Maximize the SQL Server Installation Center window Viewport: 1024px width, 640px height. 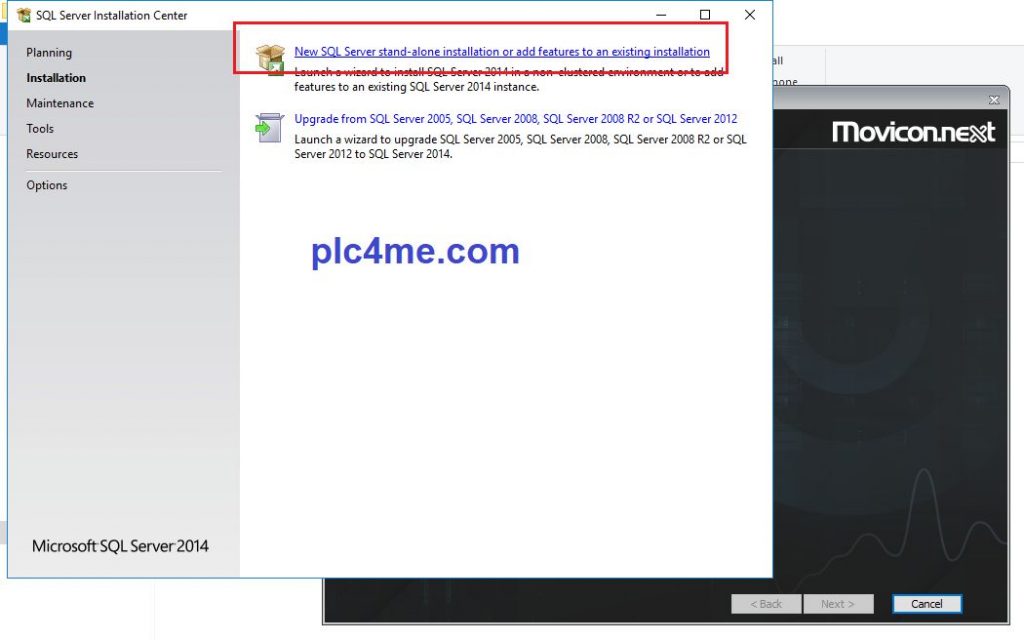[x=705, y=15]
